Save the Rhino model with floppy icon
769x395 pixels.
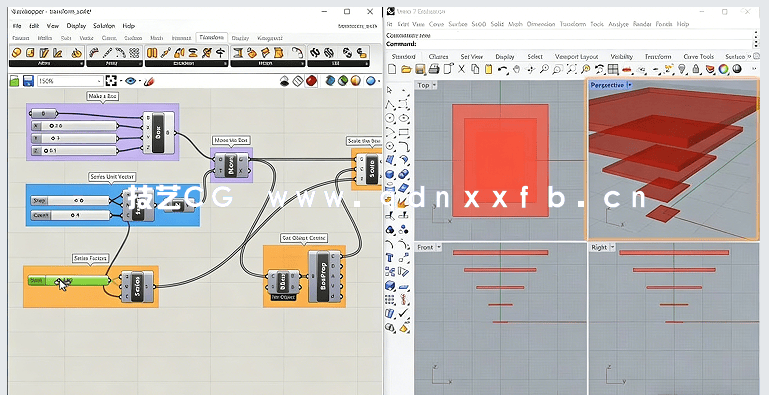pyautogui.click(x=420, y=69)
